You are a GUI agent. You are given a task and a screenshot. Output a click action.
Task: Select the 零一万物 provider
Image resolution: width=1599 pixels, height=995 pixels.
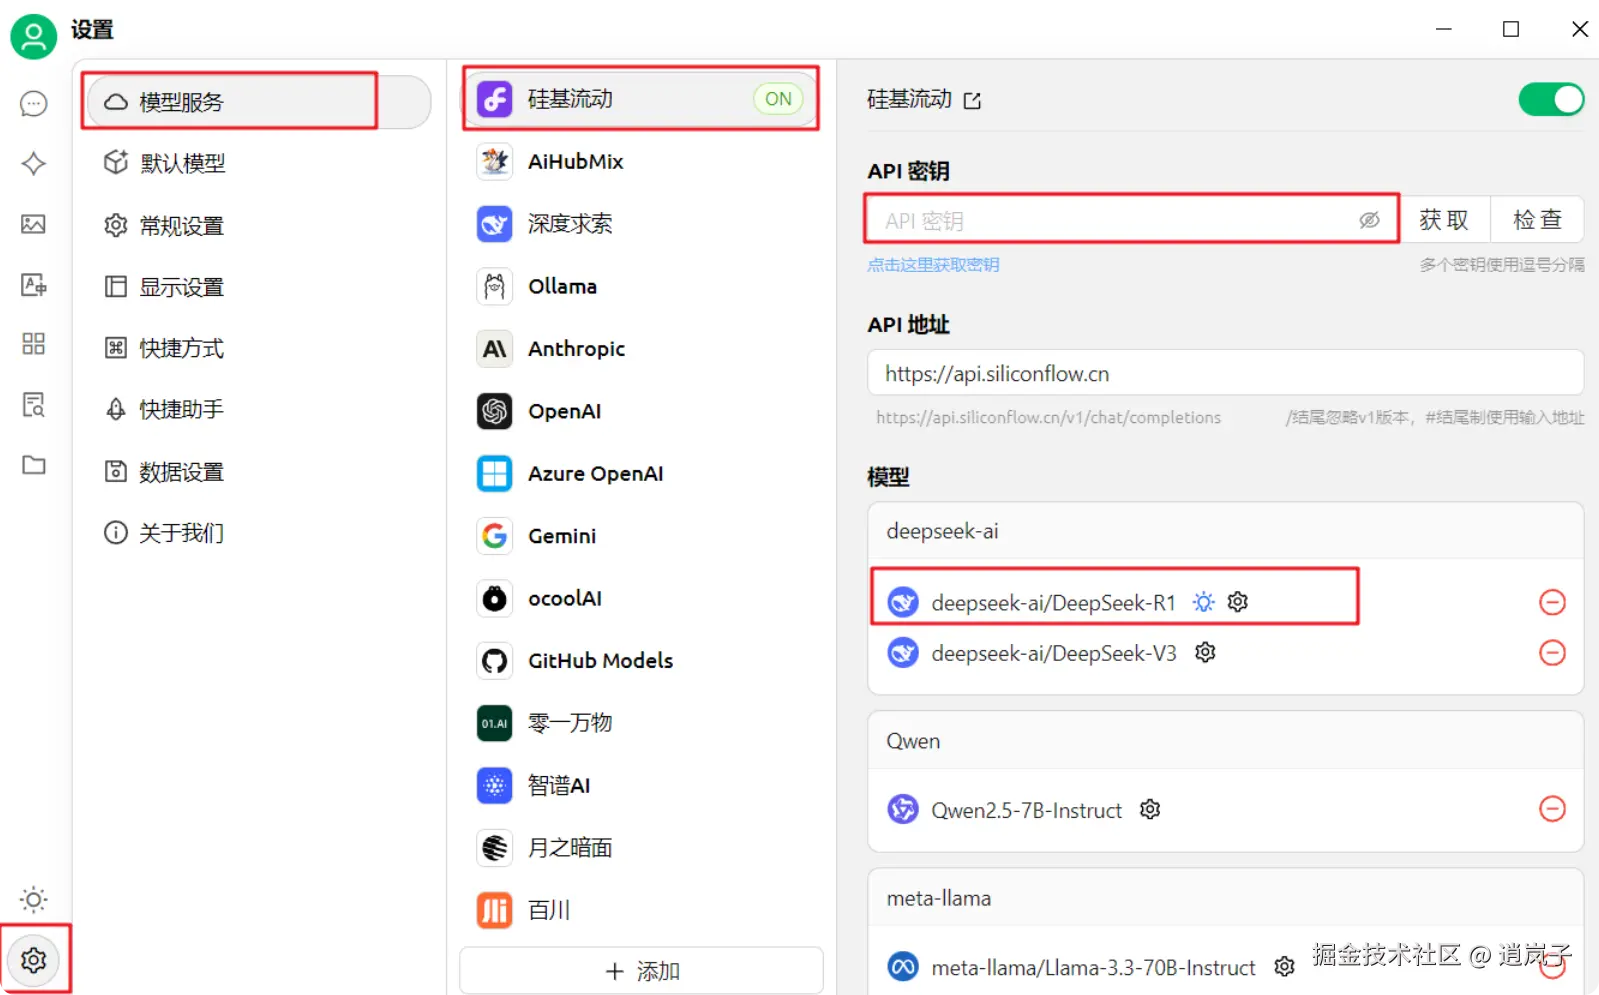tap(640, 723)
